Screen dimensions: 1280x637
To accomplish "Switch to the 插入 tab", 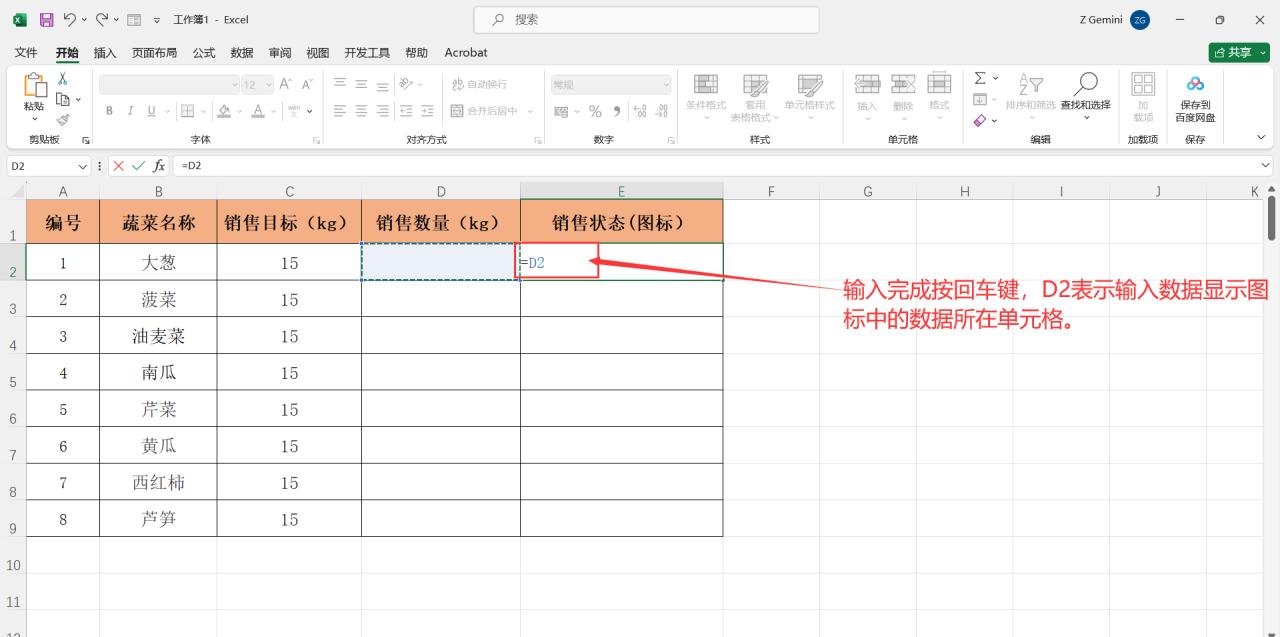I will tap(105, 52).
